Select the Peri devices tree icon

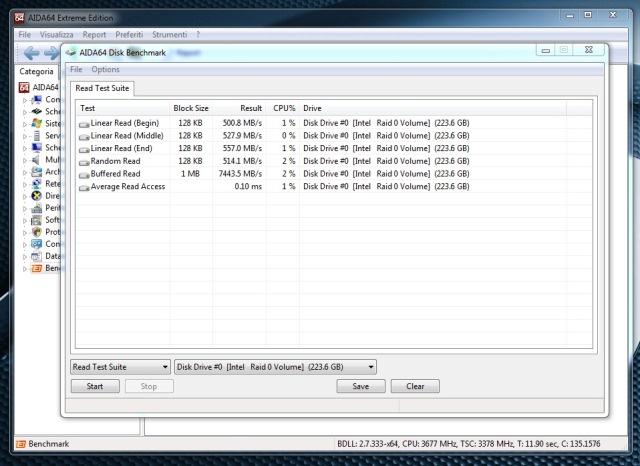coord(37,208)
